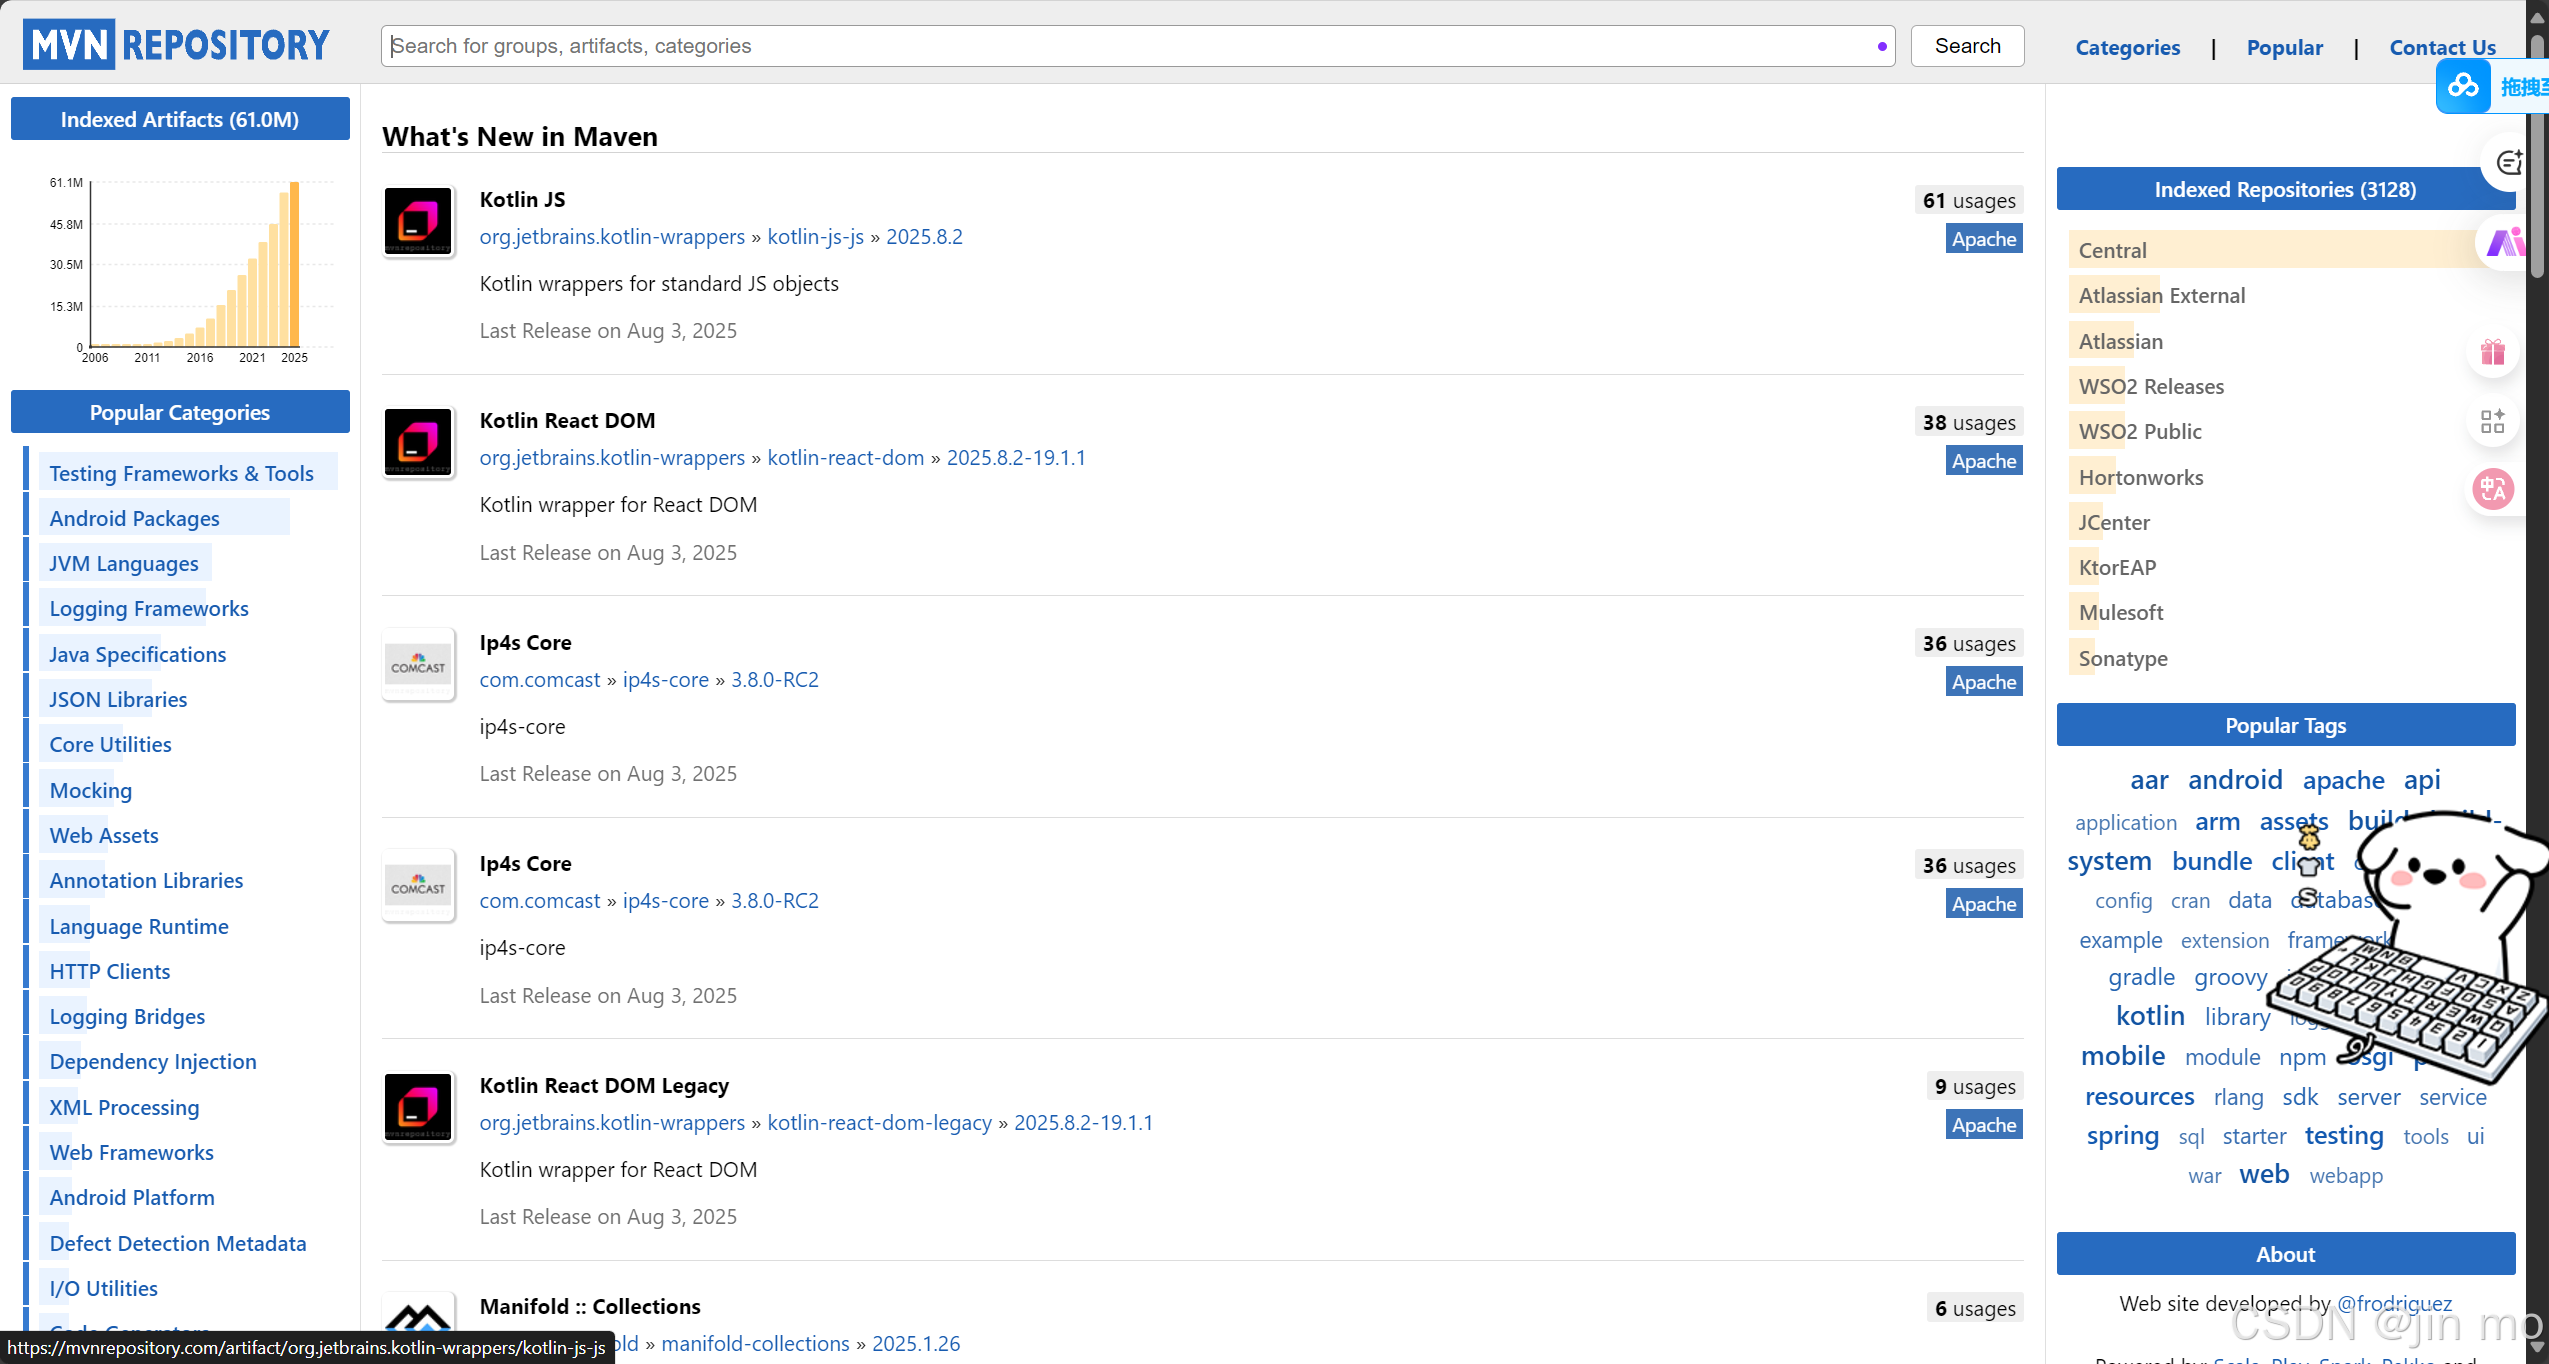Open XML Processing category
Screen dimensions: 2549x1364
coord(124,1107)
